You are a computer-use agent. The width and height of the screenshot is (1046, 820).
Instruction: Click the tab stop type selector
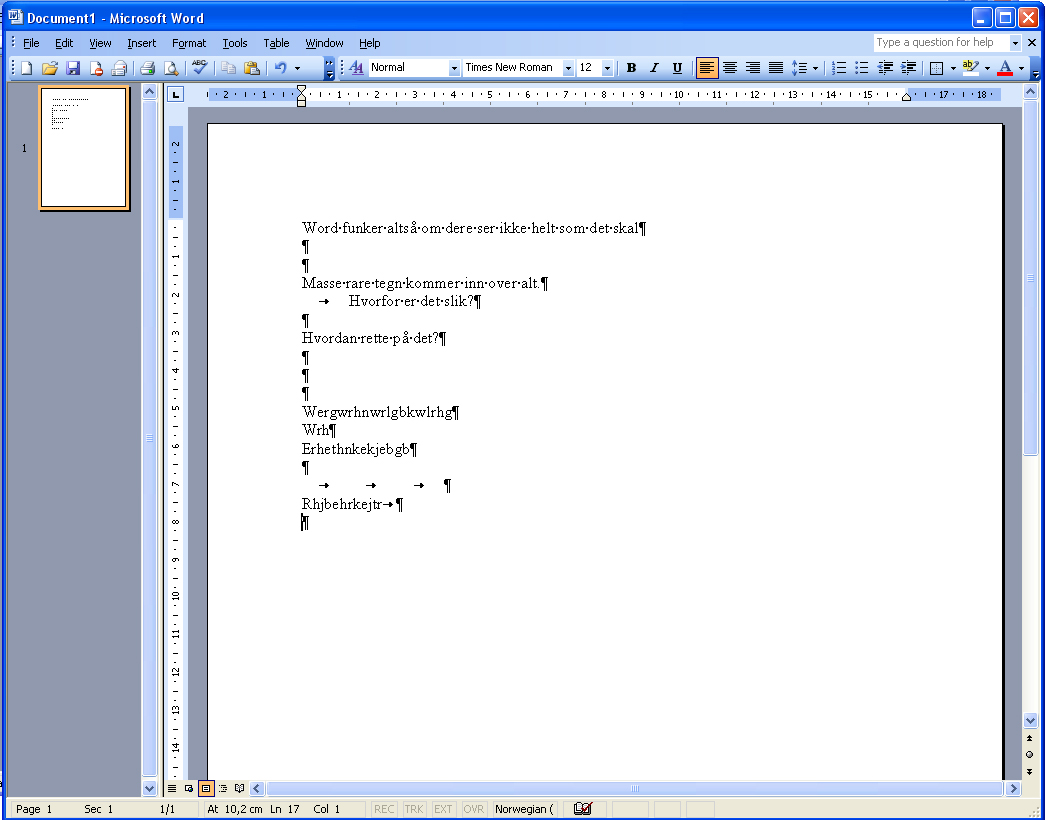[175, 95]
